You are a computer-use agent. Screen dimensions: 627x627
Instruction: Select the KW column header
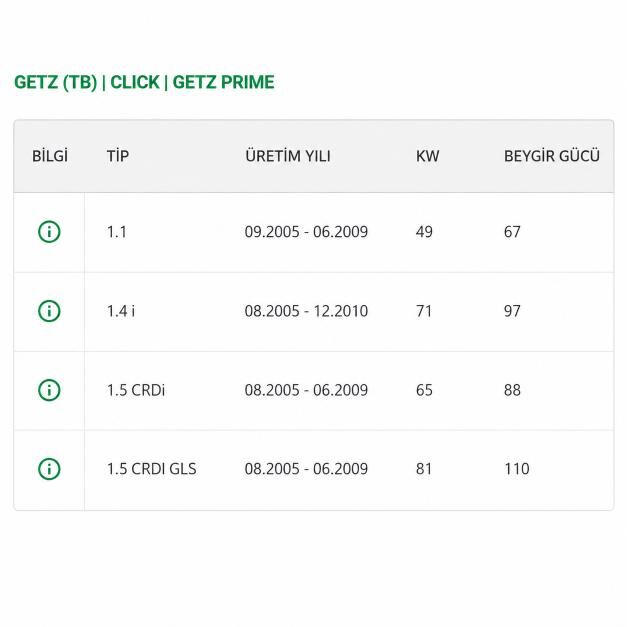tap(427, 156)
